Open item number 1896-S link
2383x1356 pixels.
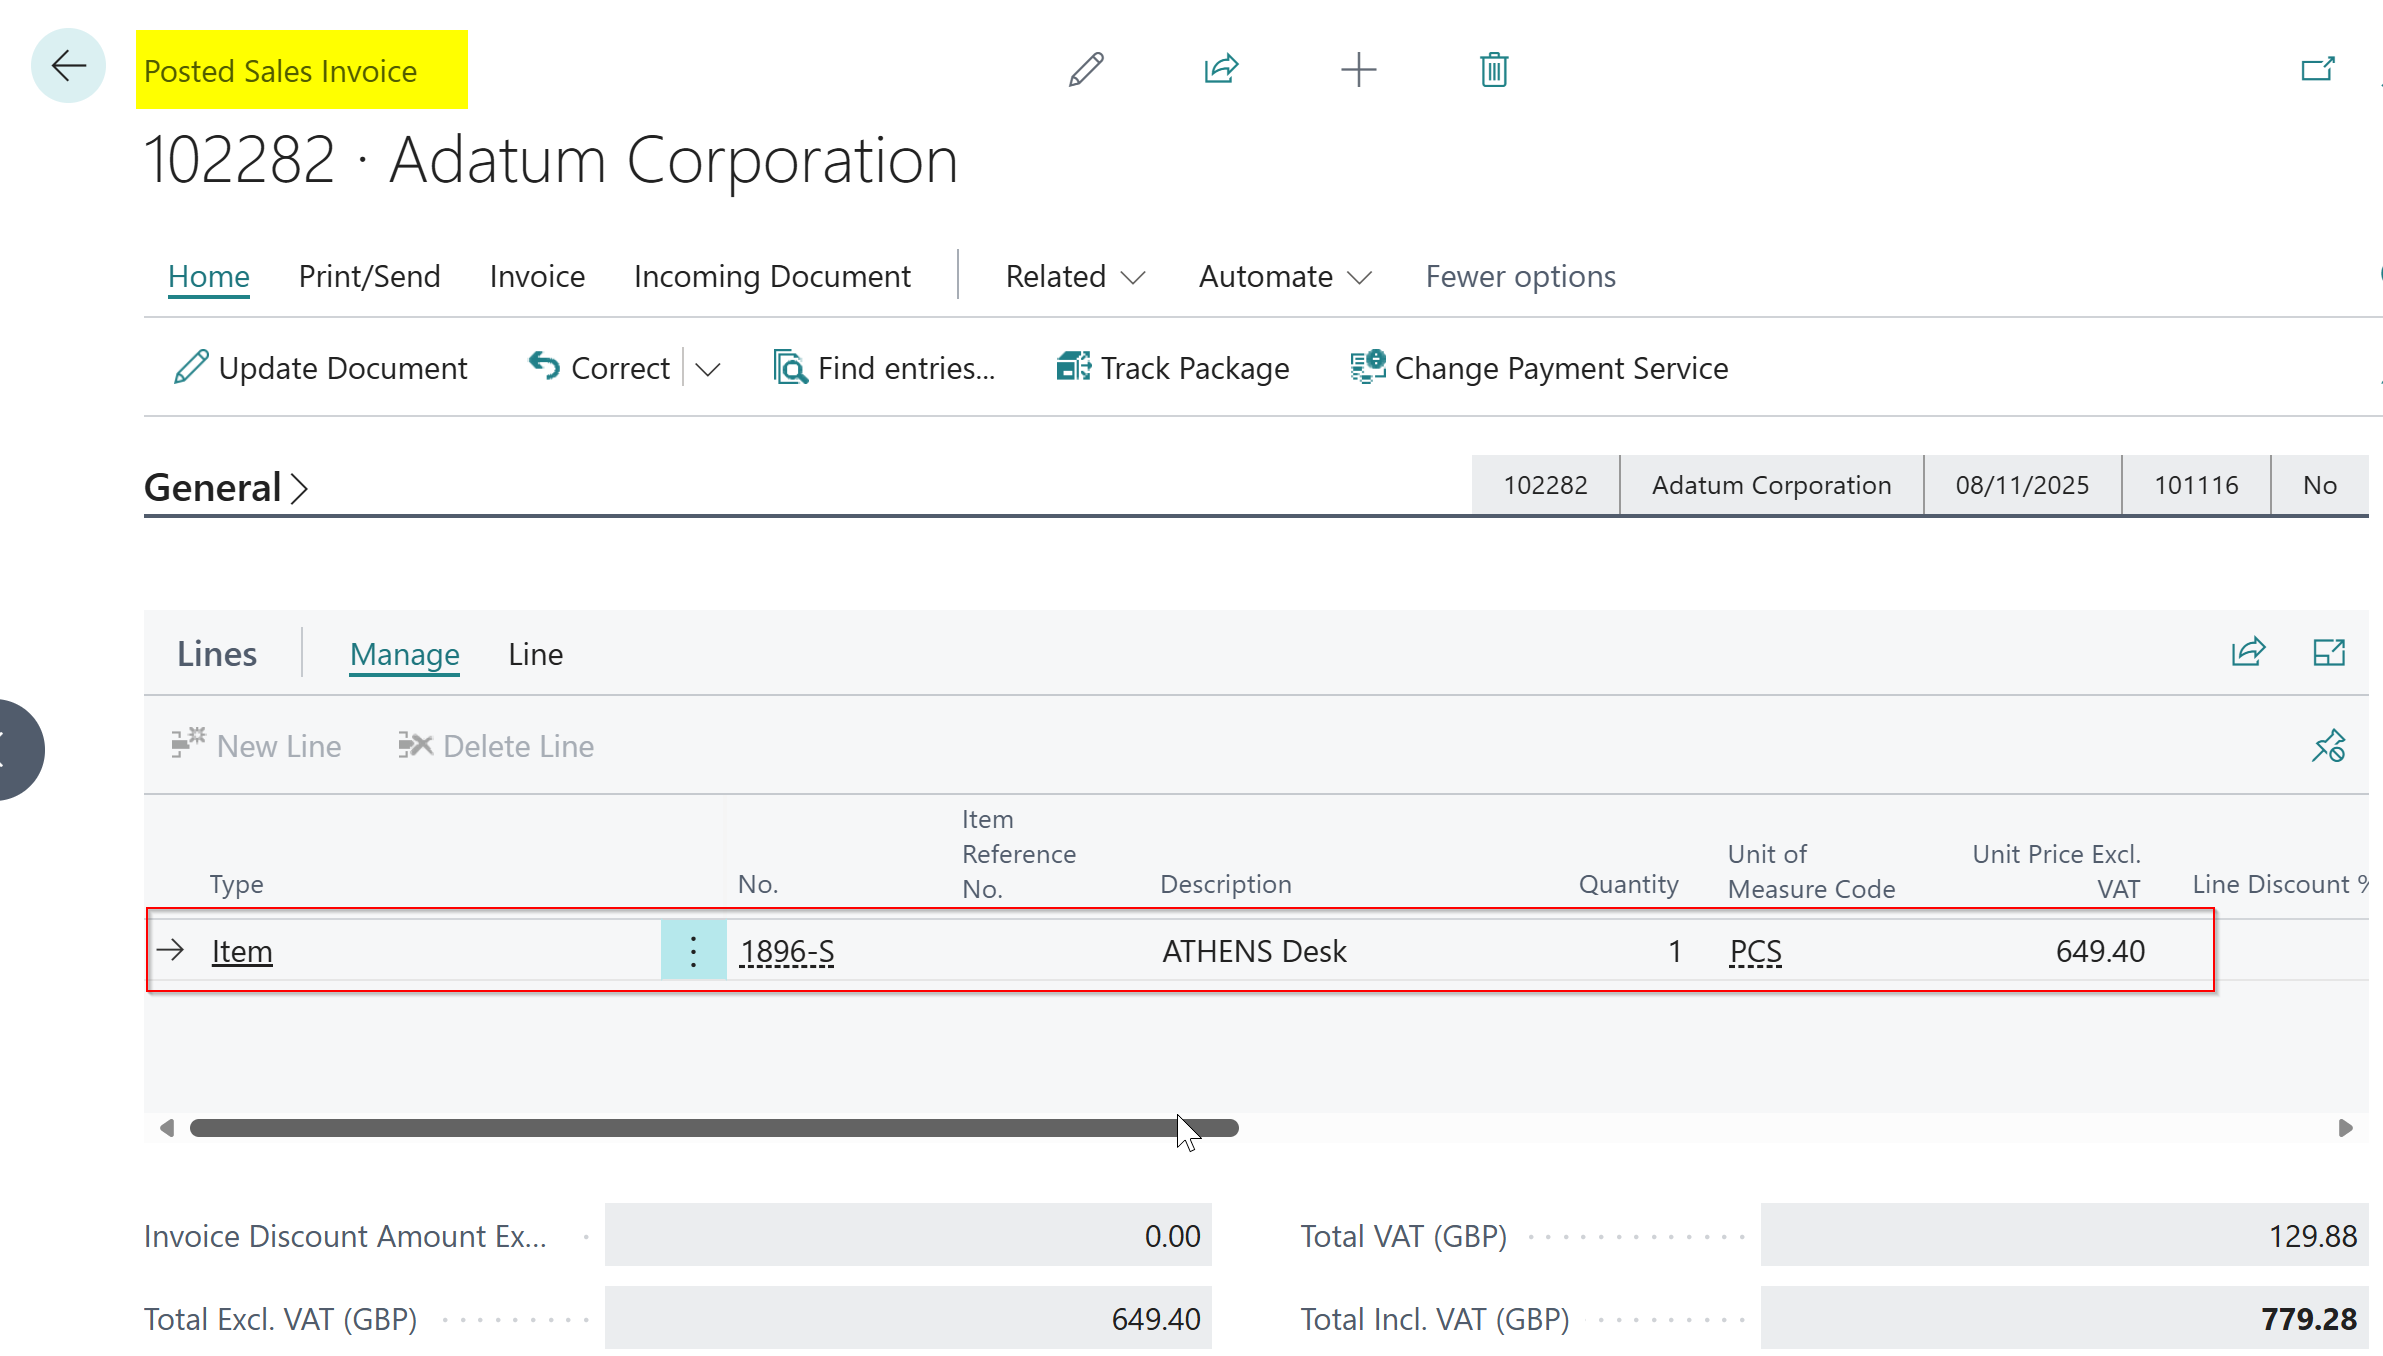(787, 951)
